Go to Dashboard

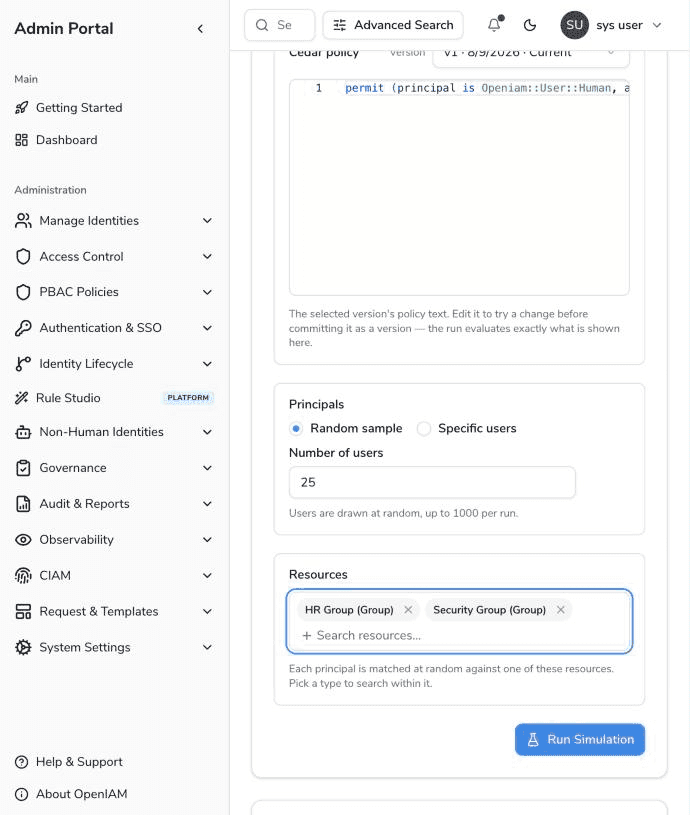[67, 140]
